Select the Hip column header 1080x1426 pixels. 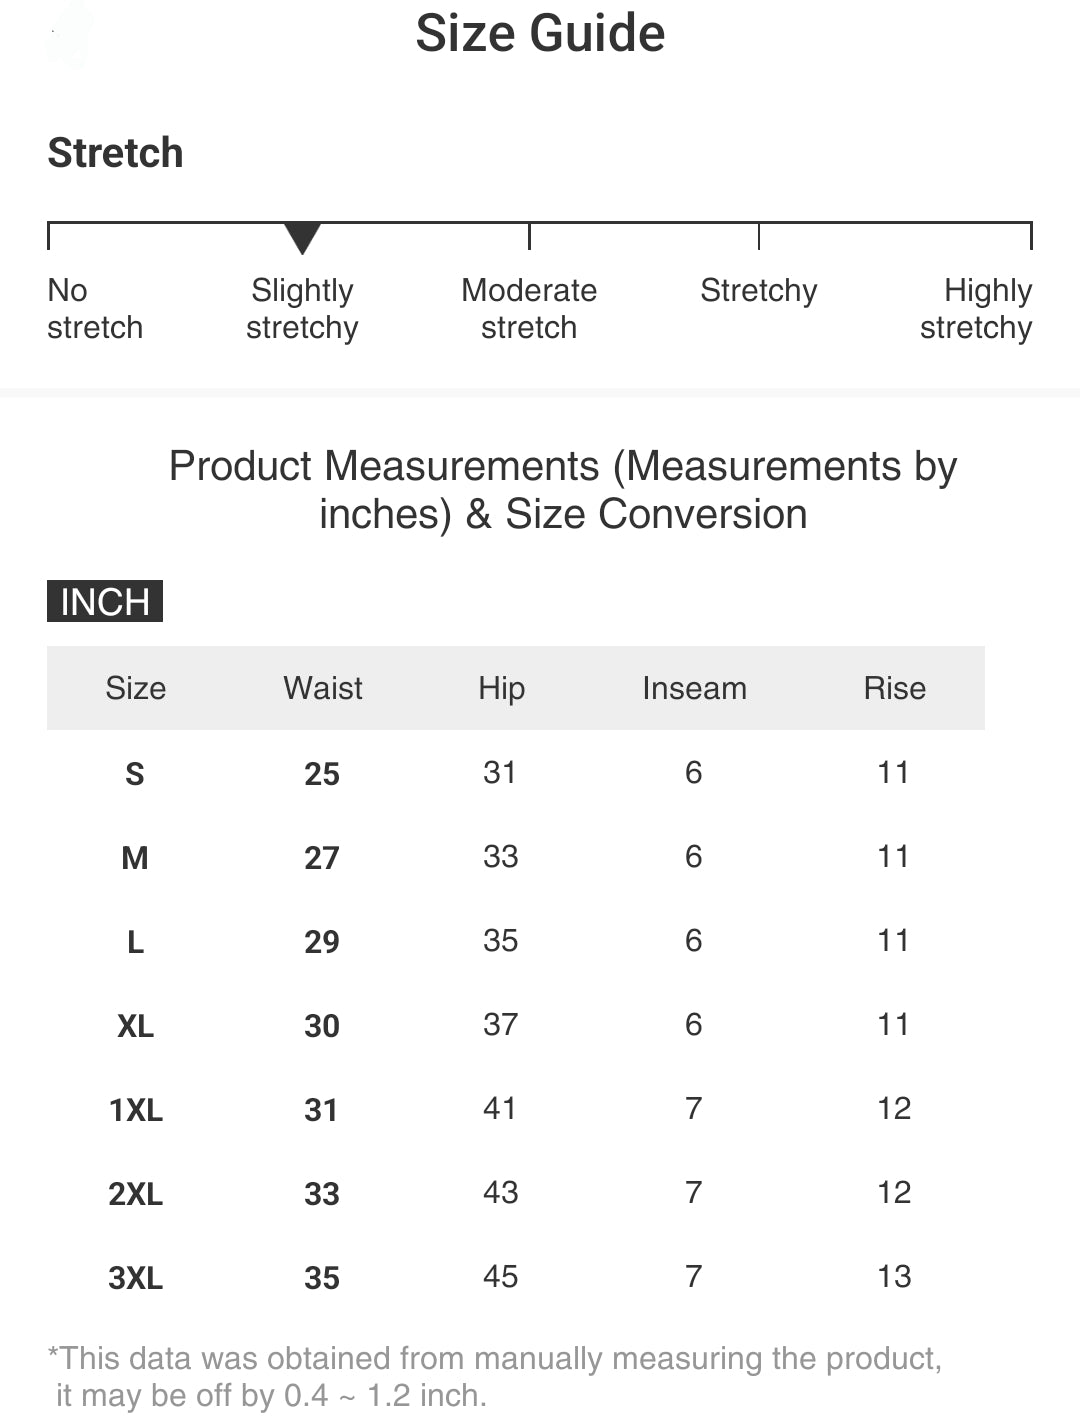pyautogui.click(x=501, y=688)
